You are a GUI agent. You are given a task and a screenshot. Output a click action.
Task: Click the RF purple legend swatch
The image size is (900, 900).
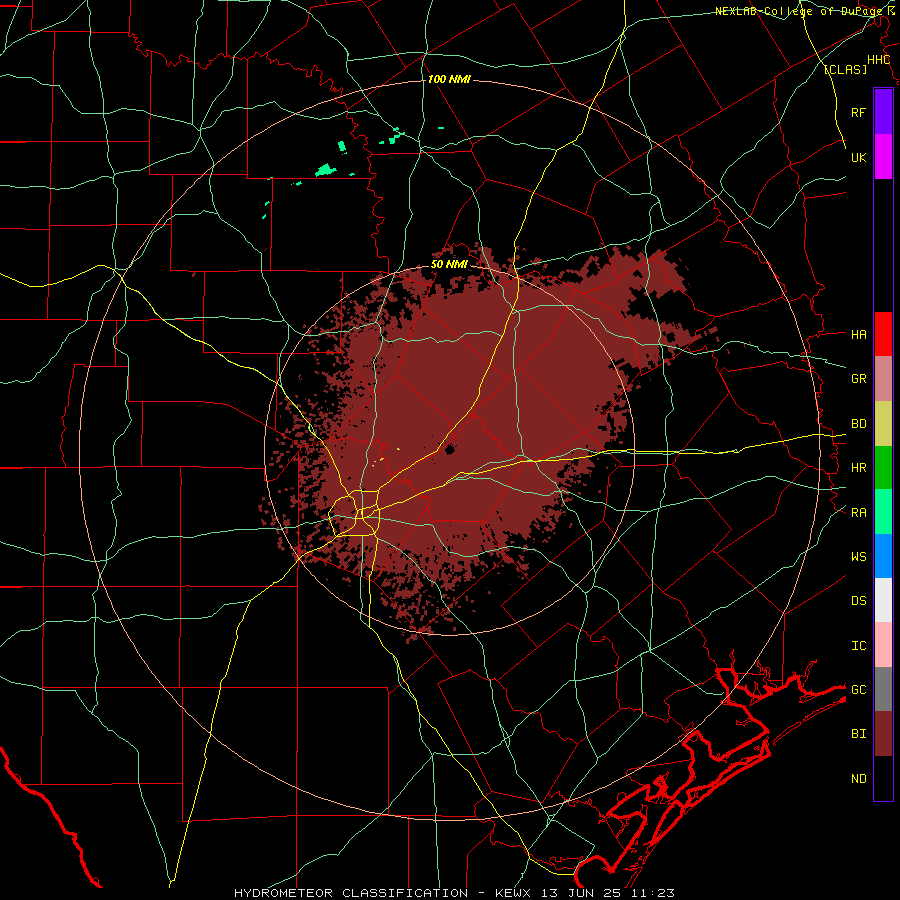[883, 112]
